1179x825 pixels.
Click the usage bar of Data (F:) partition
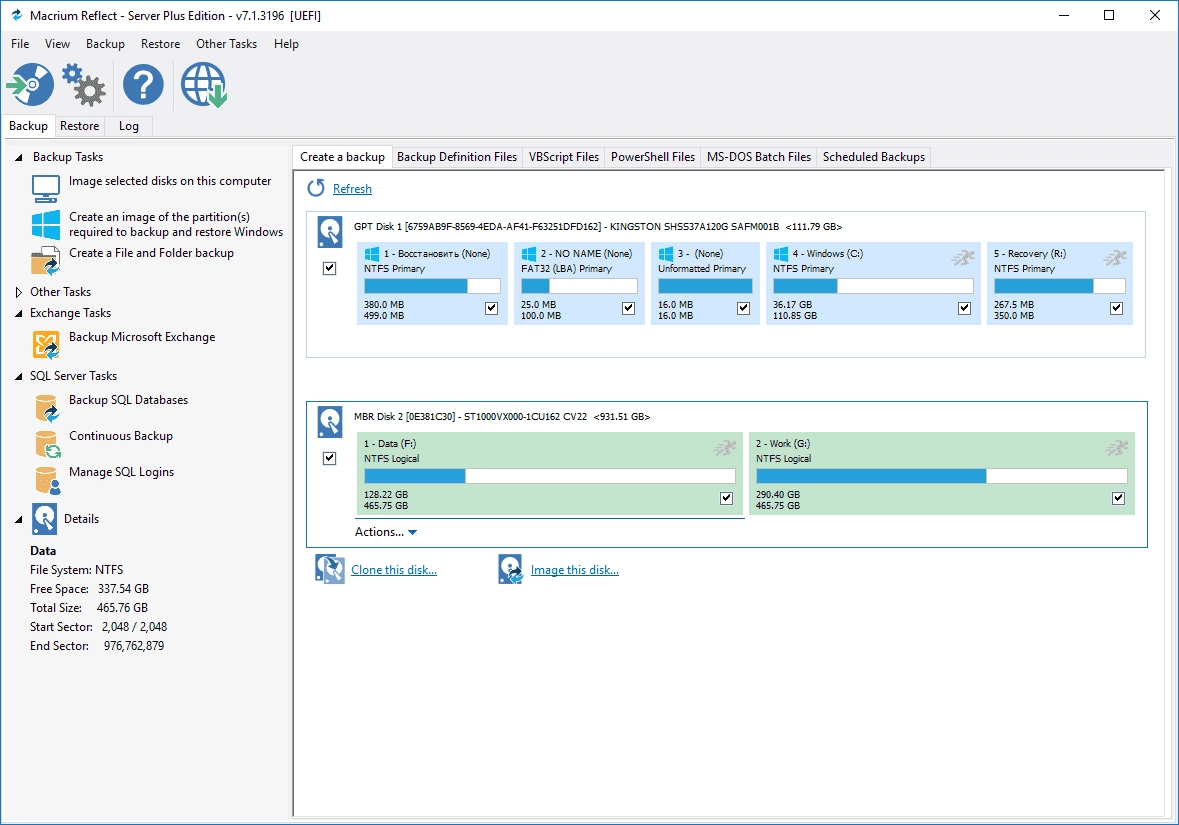[x=550, y=476]
